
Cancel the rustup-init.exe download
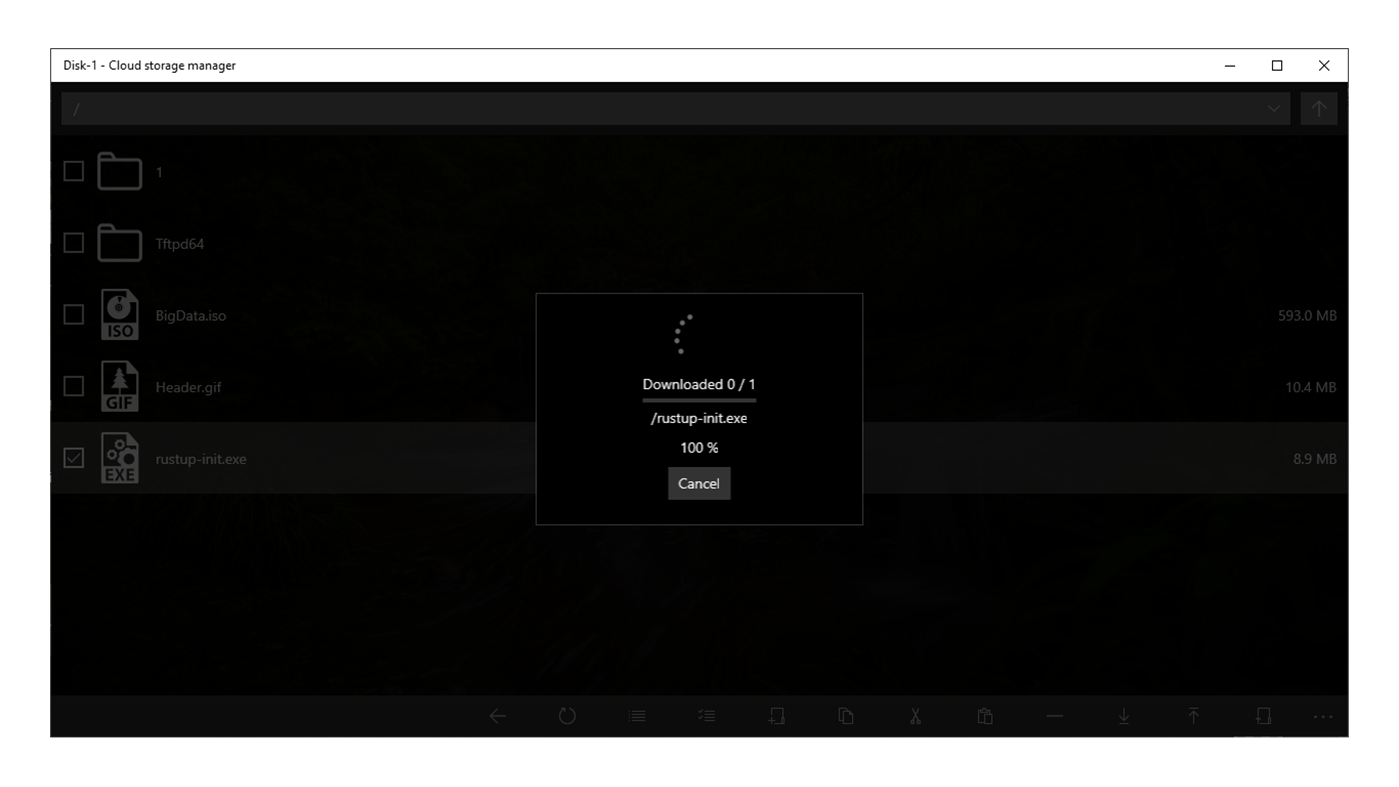click(x=699, y=483)
